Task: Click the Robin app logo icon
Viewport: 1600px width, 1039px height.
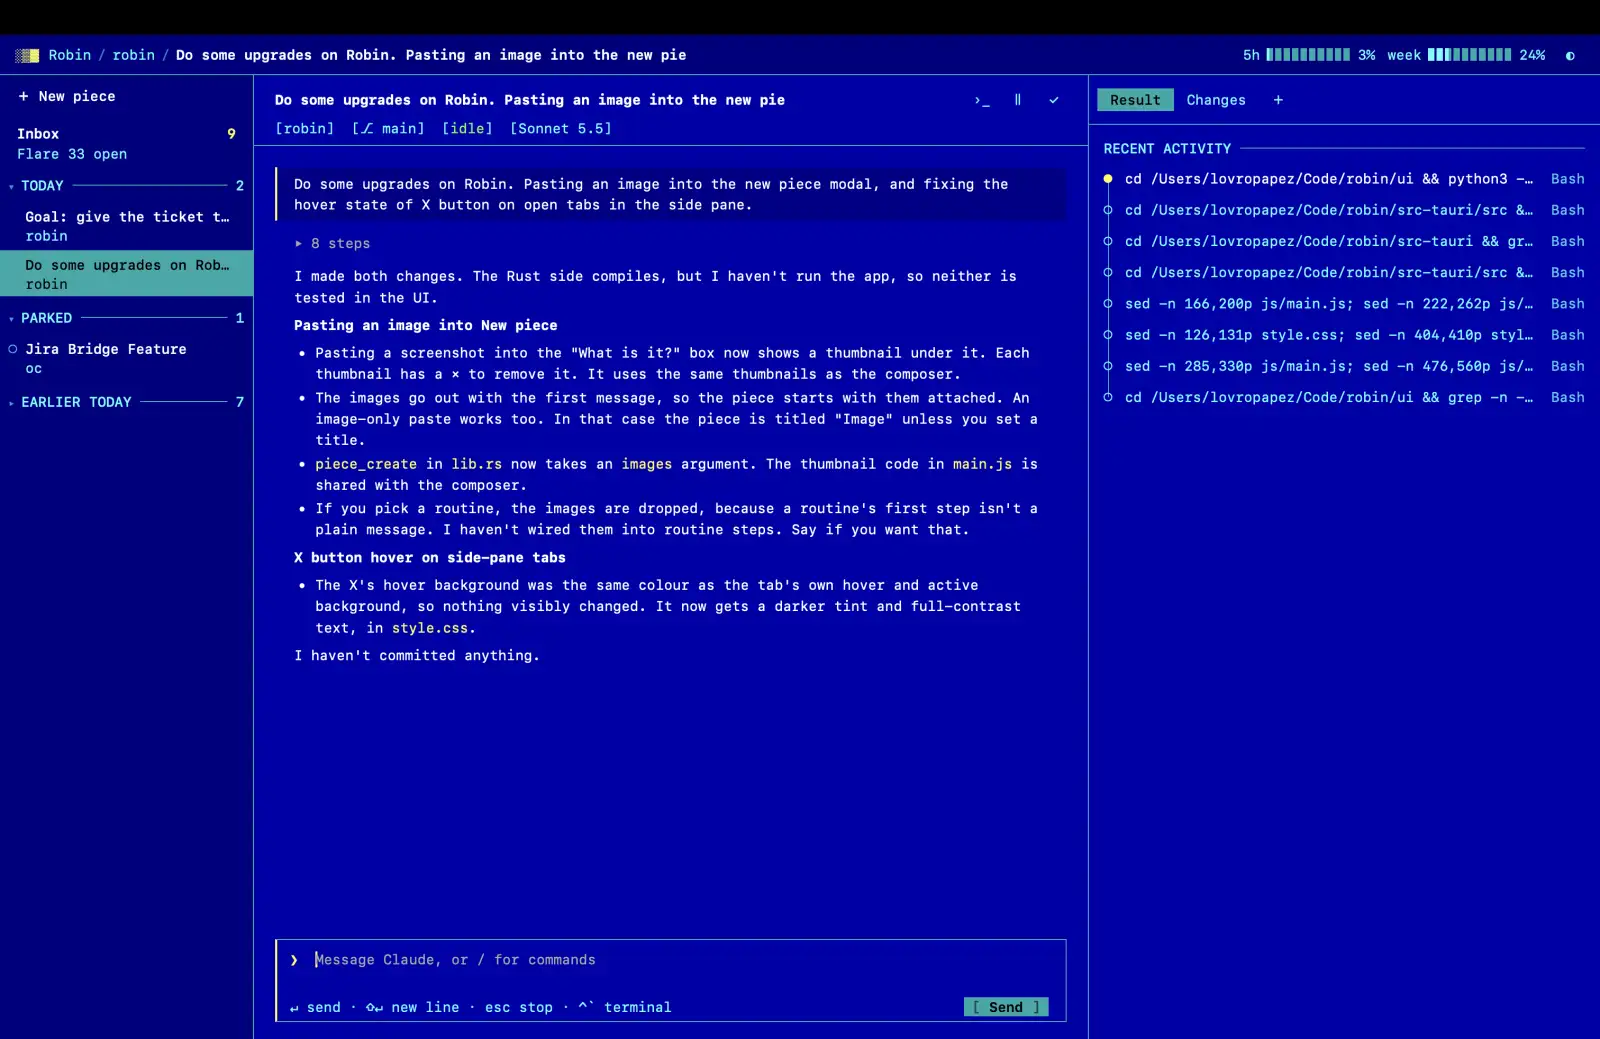Action: click(28, 56)
